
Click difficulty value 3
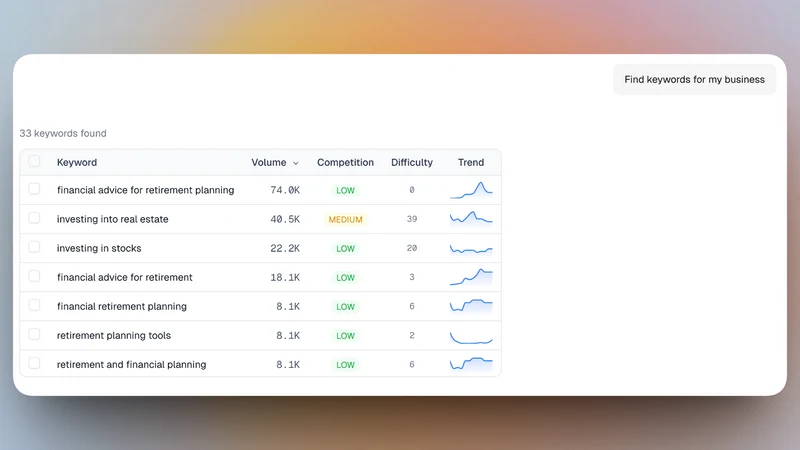[412, 277]
